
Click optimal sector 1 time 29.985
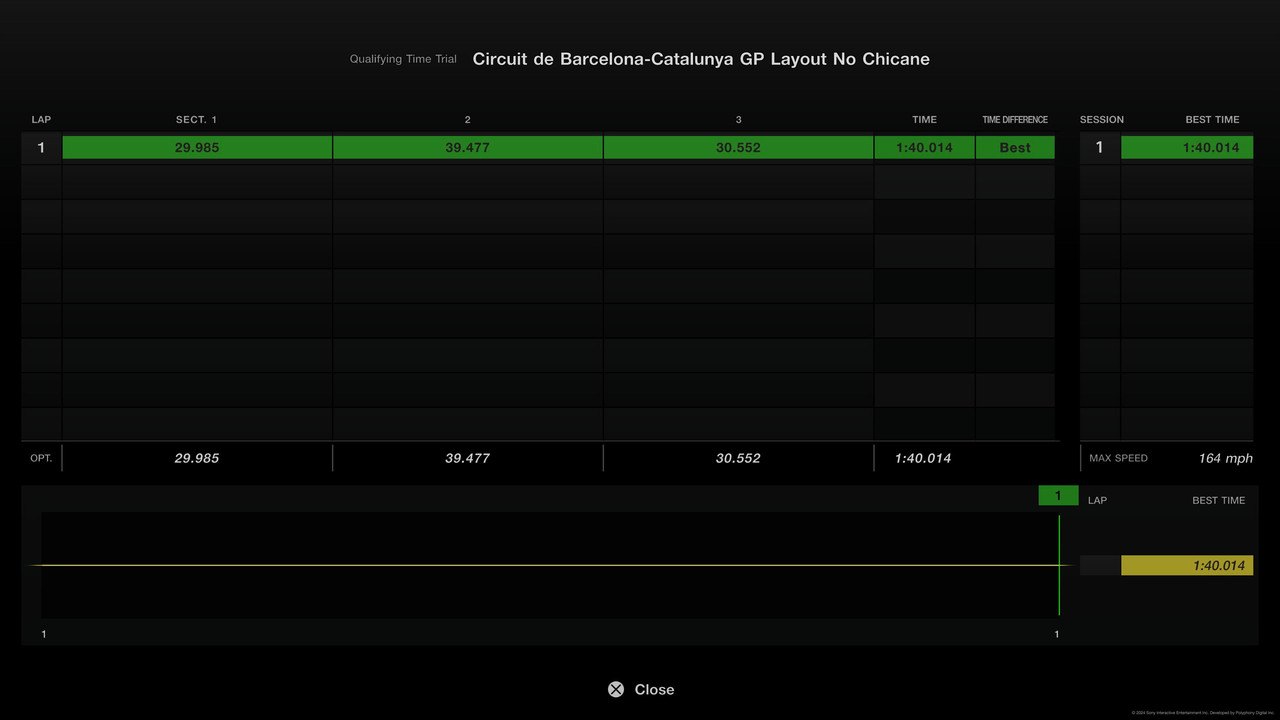pos(197,458)
